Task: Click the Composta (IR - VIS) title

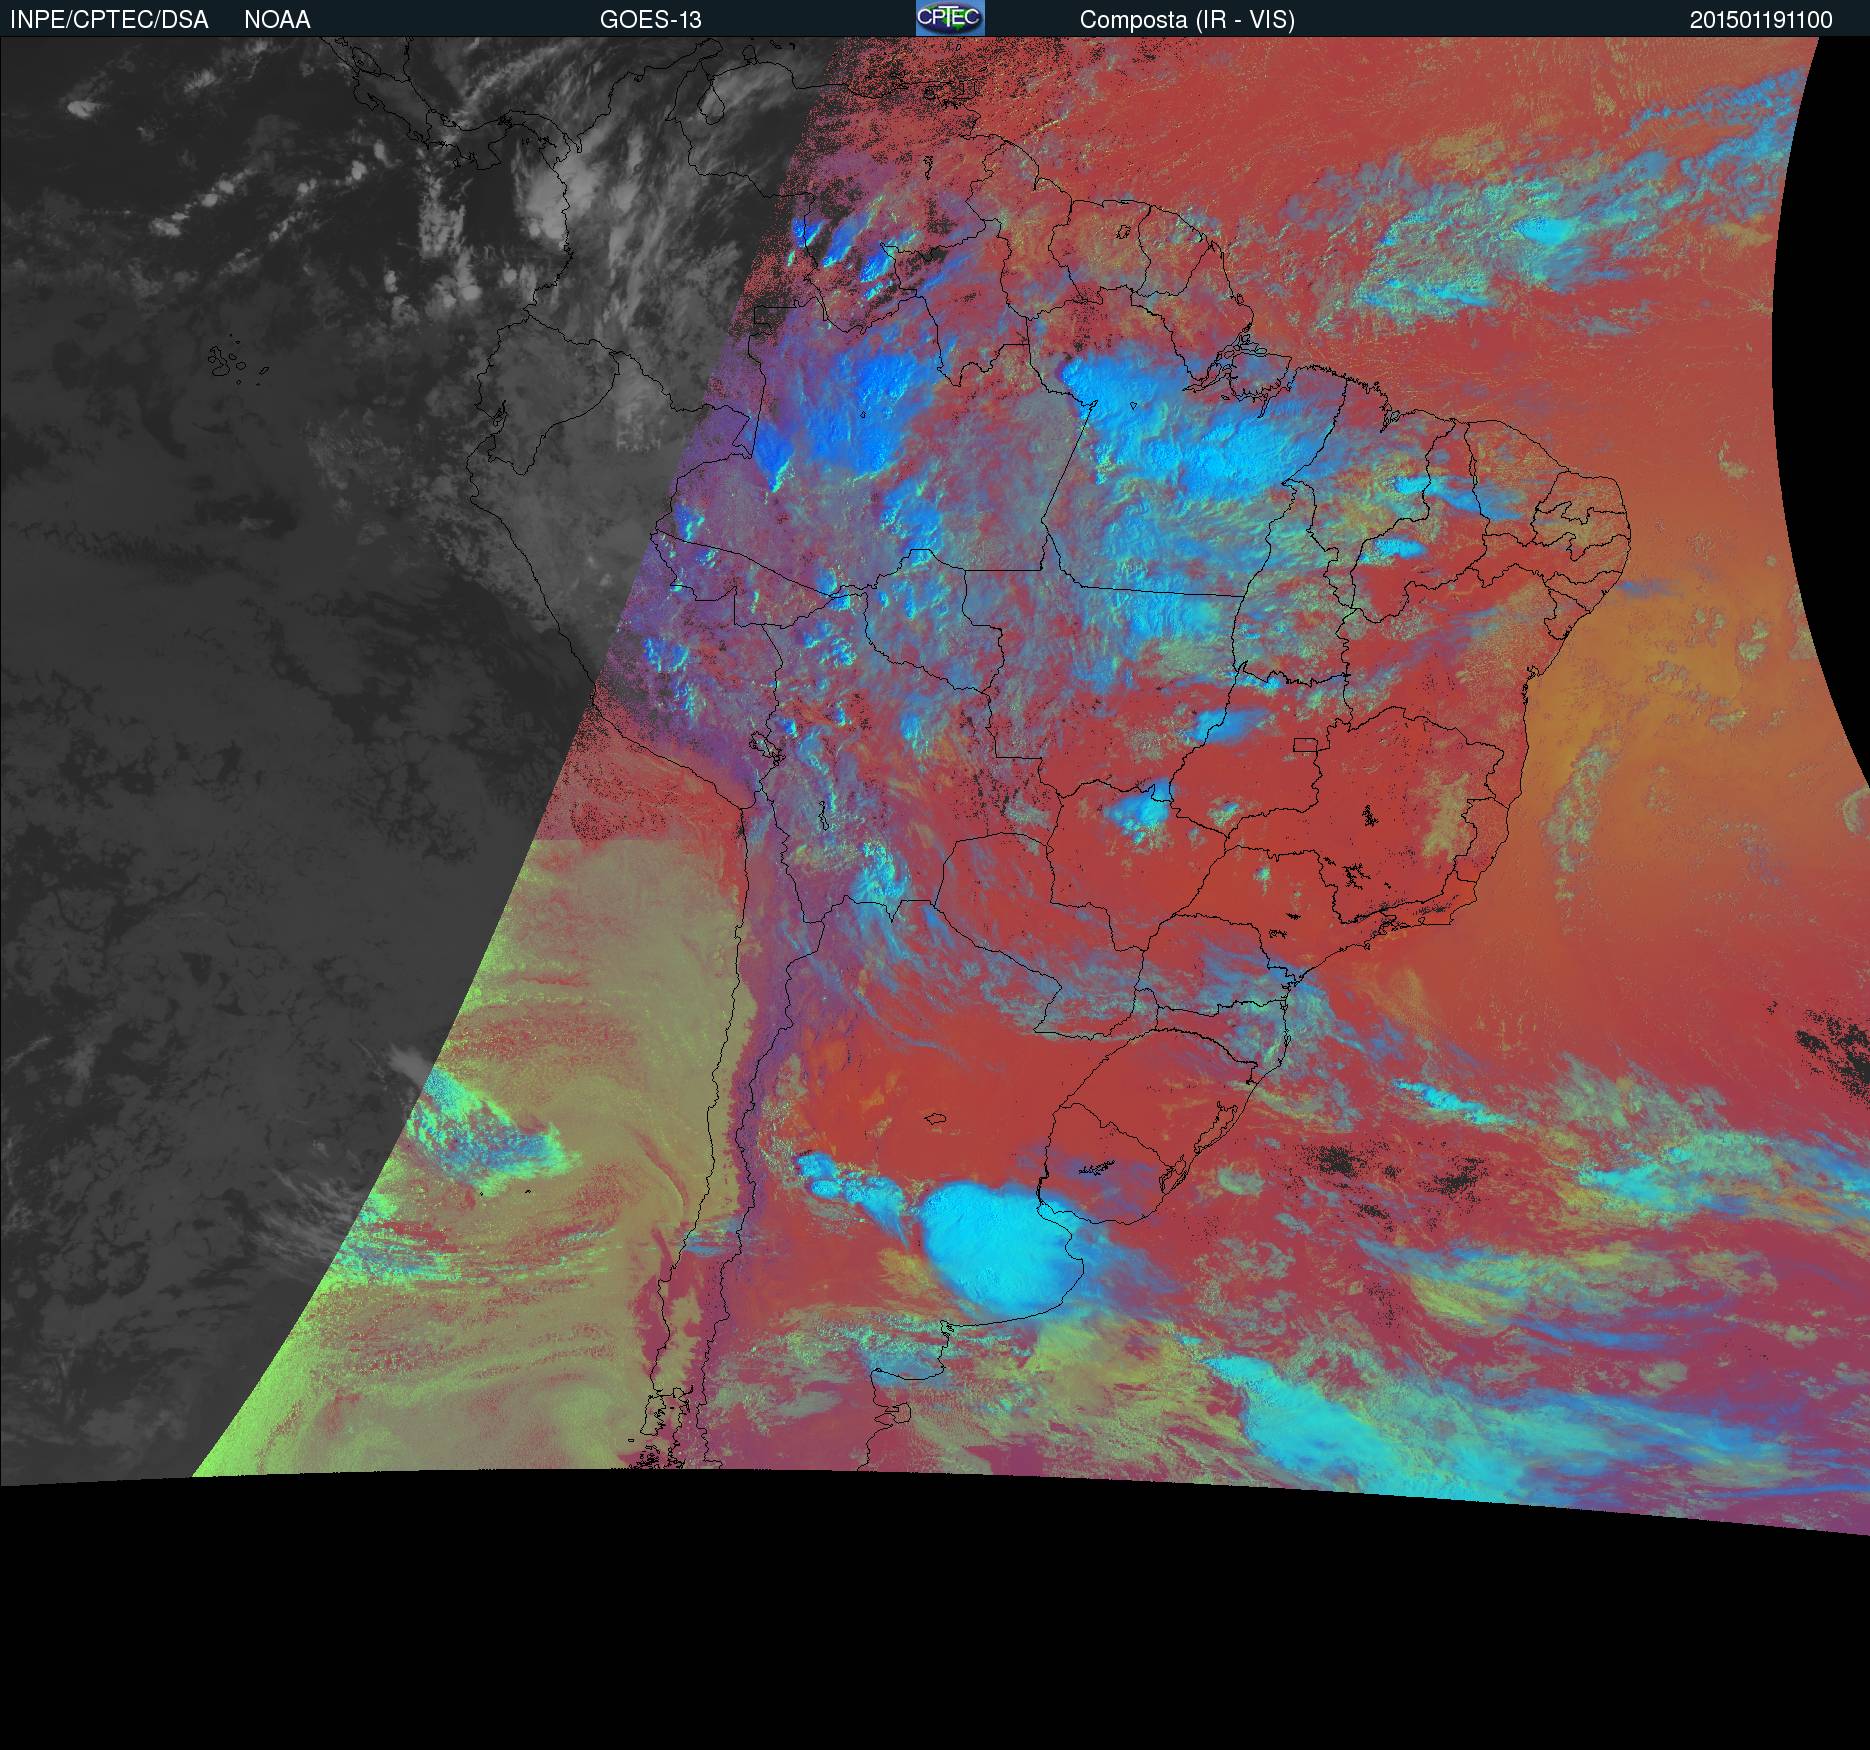Action: coord(1187,20)
